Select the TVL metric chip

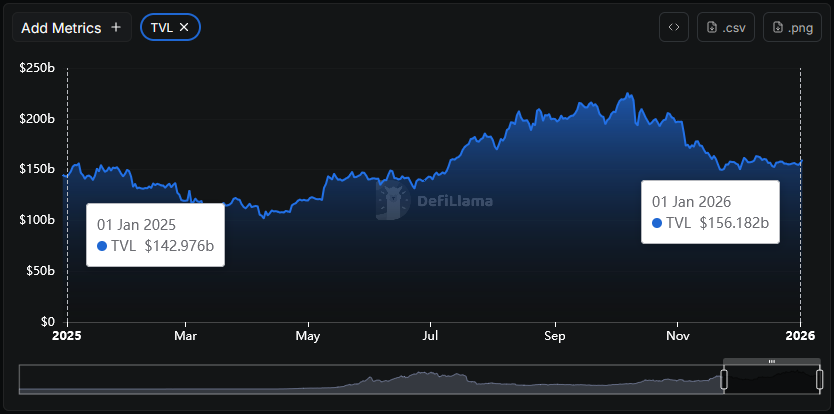point(160,28)
